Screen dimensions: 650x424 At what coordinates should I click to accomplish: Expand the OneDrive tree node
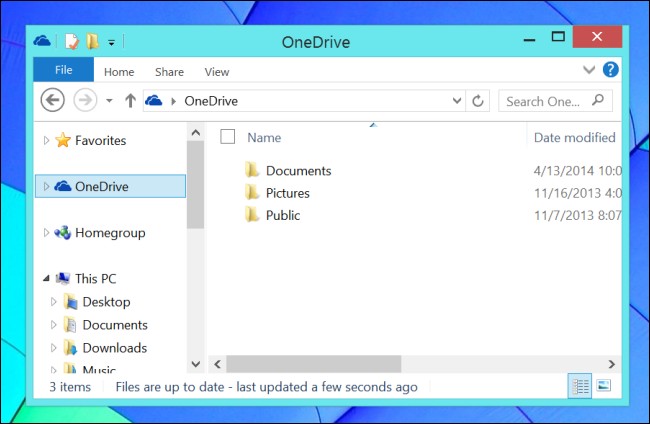click(x=46, y=187)
